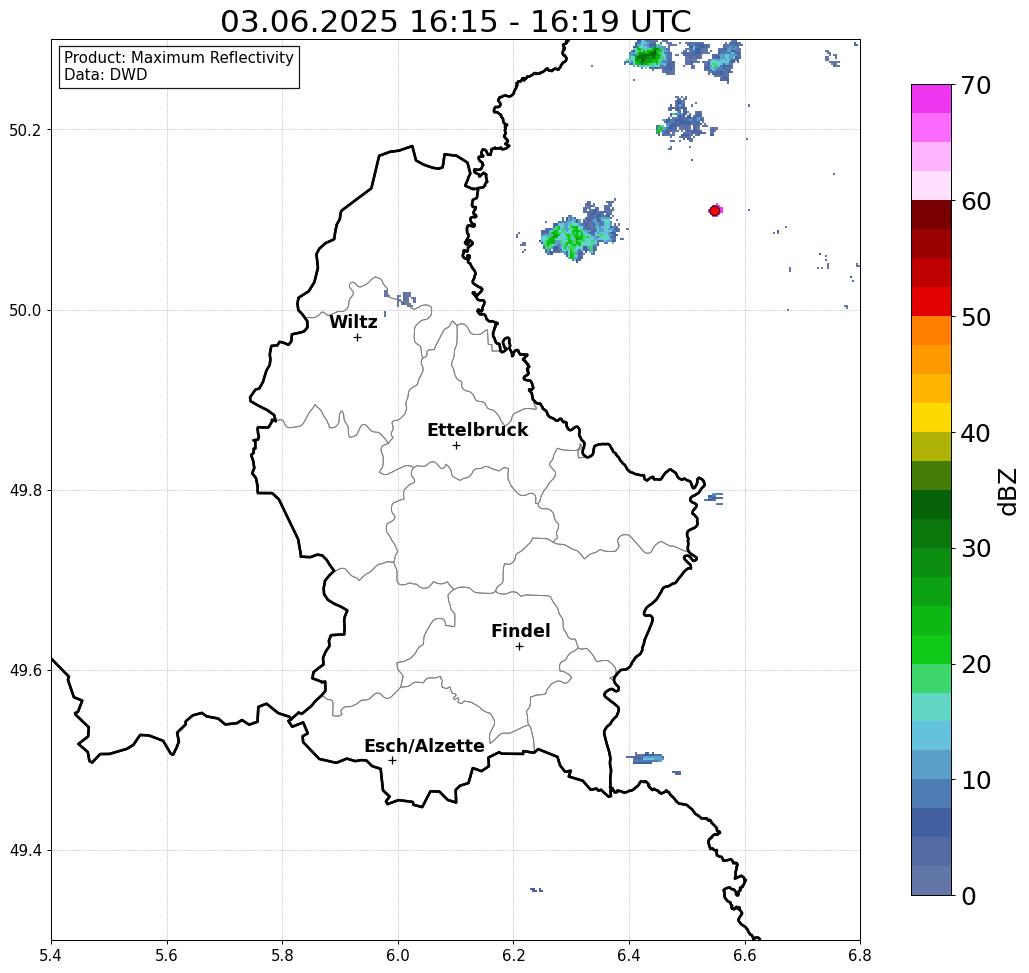Click the magenta top segment of the colorbar
The image size is (1029, 973).
click(931, 99)
